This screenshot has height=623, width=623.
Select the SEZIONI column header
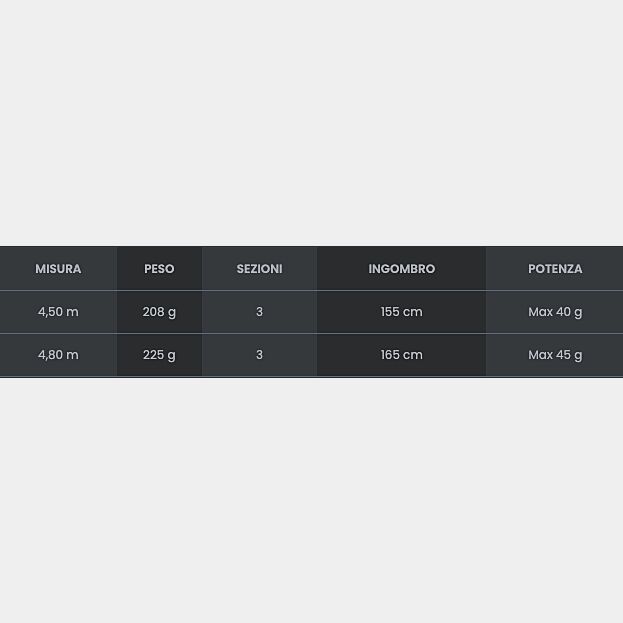[x=259, y=269]
